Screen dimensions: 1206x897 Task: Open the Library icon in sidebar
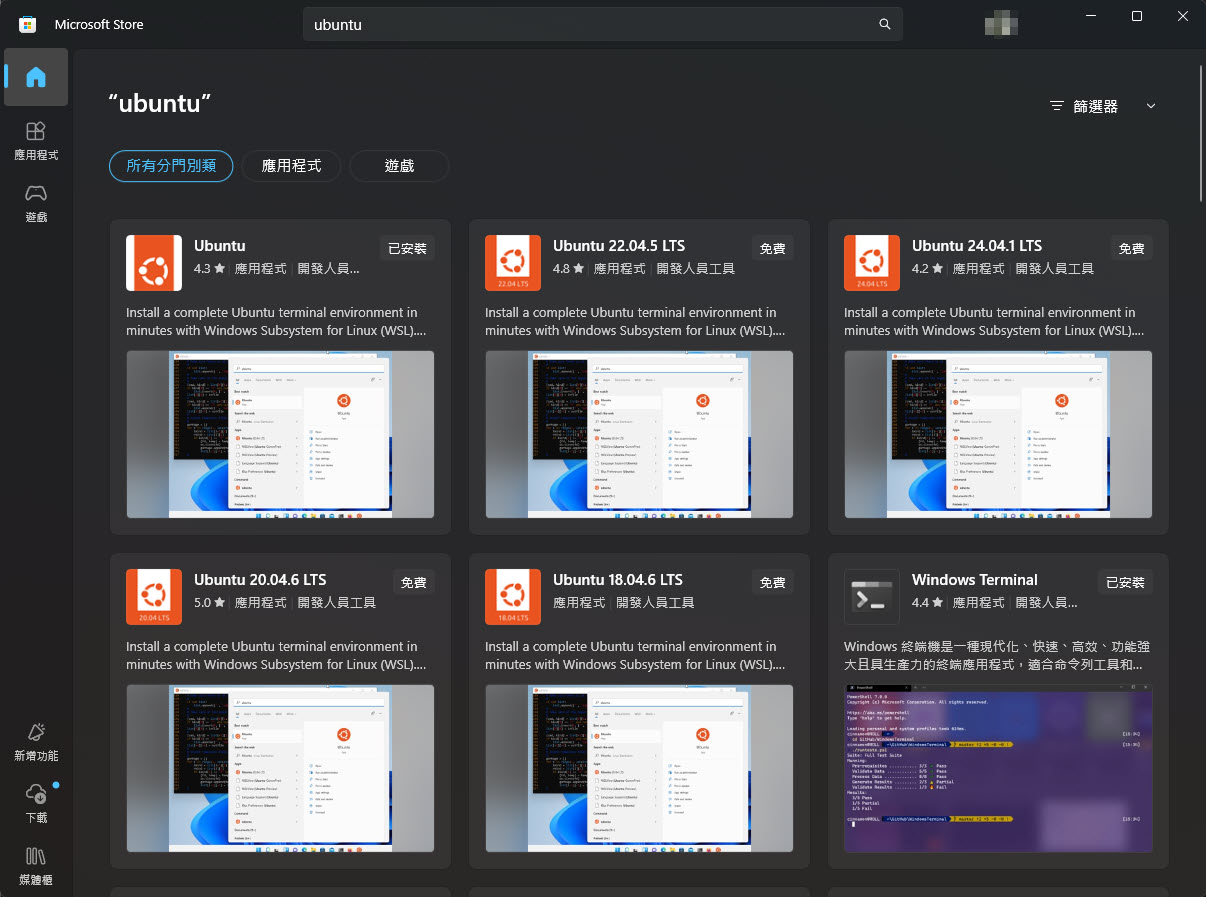coord(36,856)
